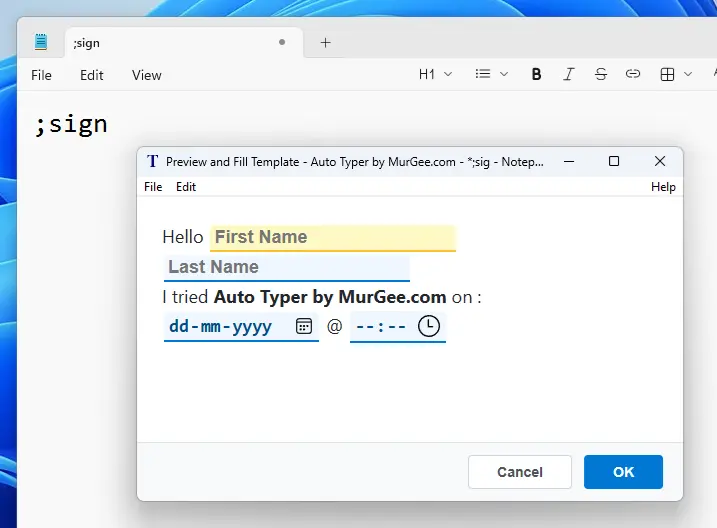The image size is (717, 528).
Task: Apply strikethrough formatting in the toolbar
Action: (601, 74)
